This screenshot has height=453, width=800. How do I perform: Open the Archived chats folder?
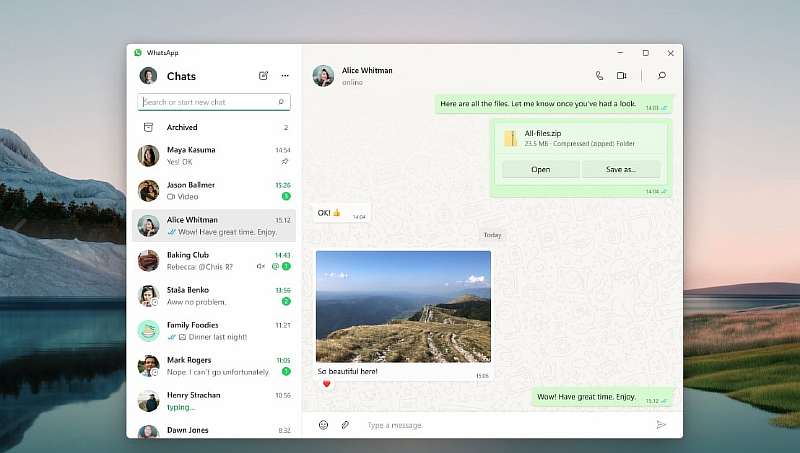pos(182,128)
